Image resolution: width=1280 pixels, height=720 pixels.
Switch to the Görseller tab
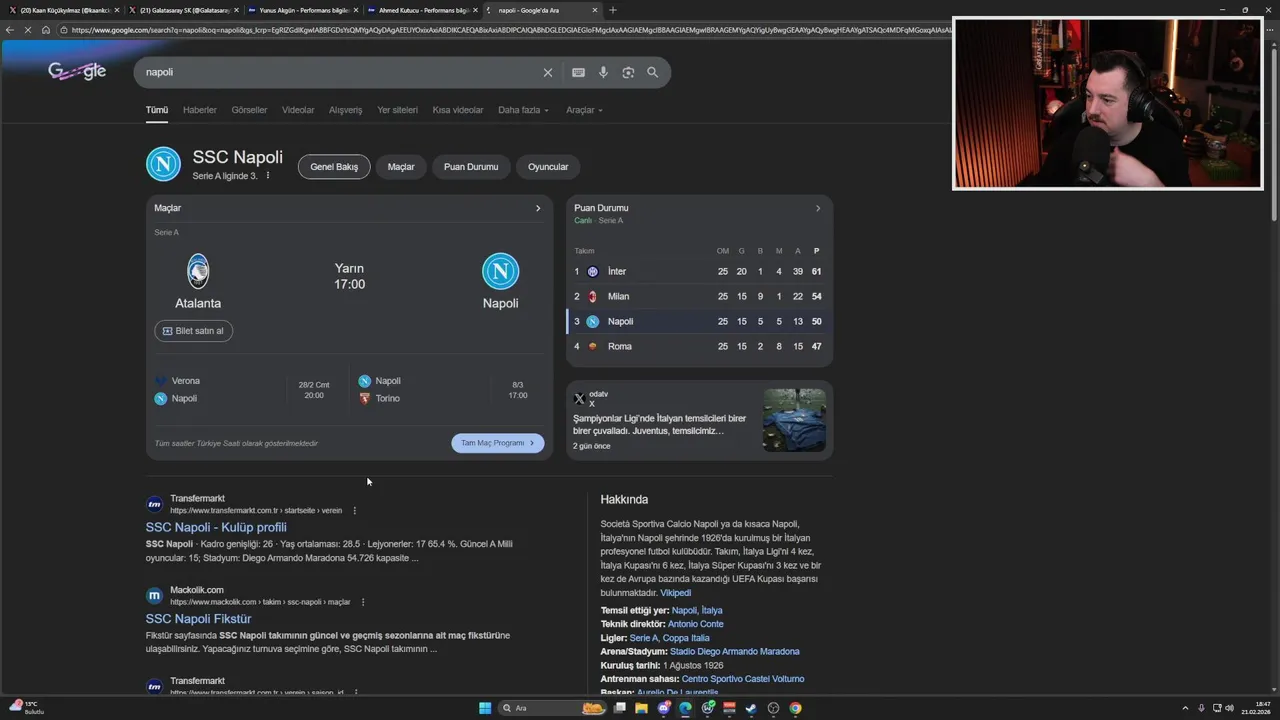coord(249,110)
